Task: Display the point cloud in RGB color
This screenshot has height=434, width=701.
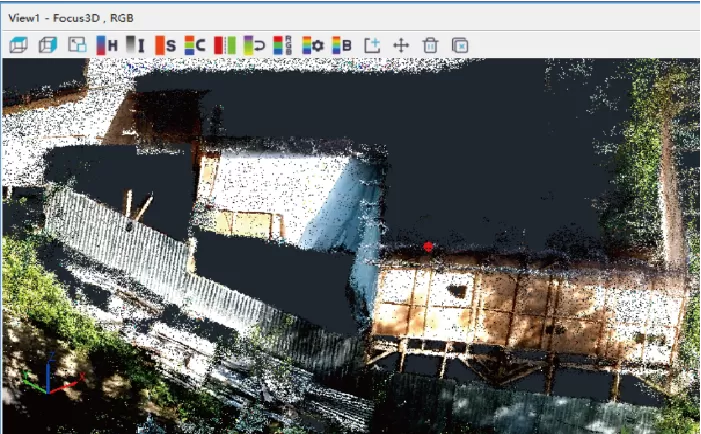Action: tap(283, 45)
